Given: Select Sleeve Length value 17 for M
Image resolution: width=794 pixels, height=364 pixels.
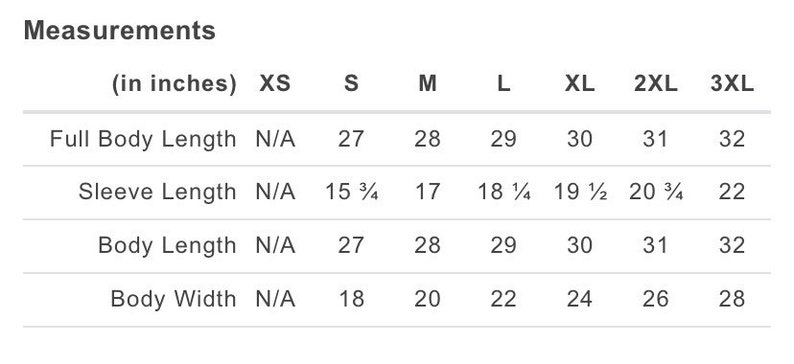Looking at the screenshot, I should 427,192.
